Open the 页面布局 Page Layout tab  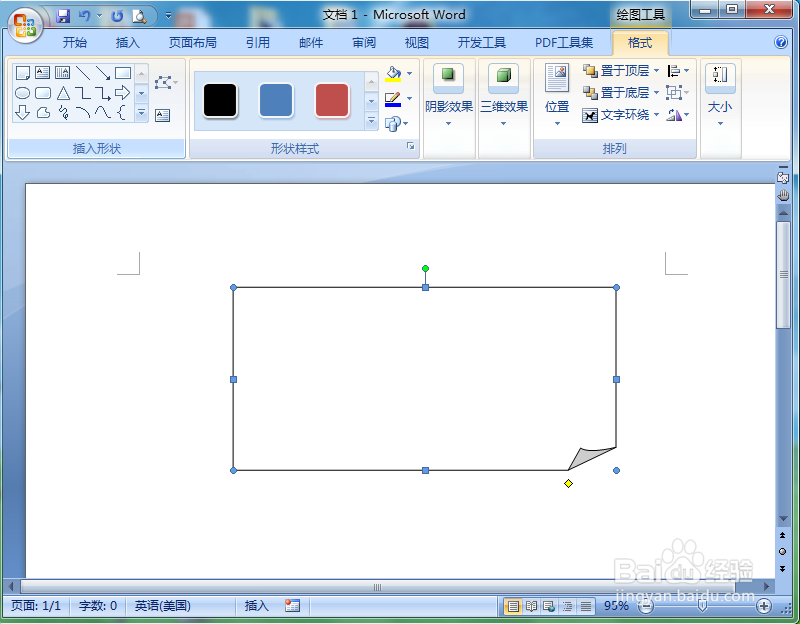pos(192,43)
